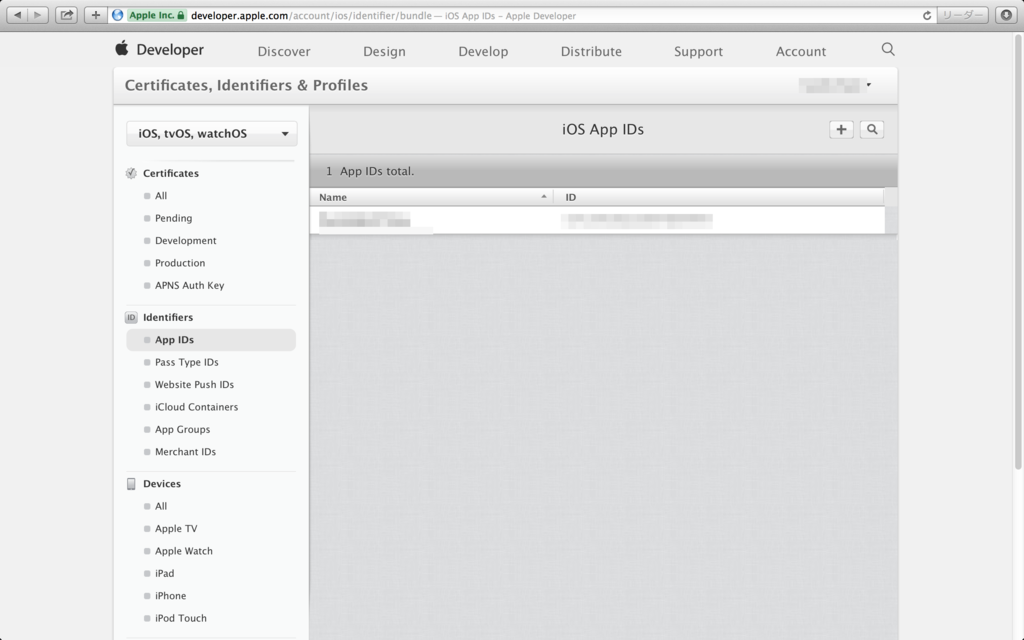Open the Design menu
This screenshot has width=1024, height=640.
pos(384,52)
